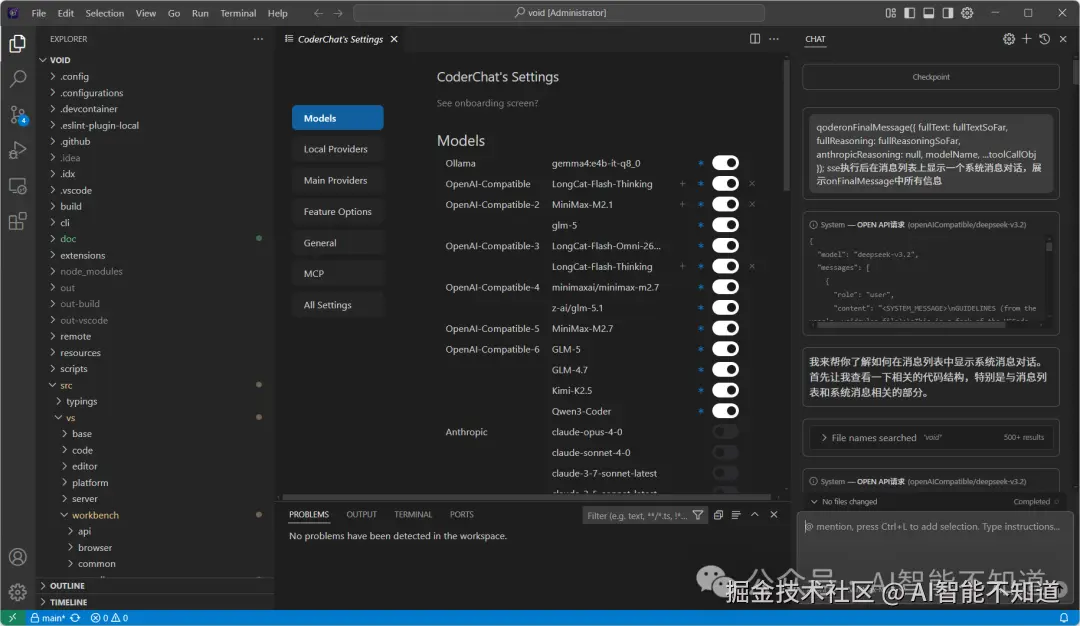Viewport: 1080px width, 626px height.
Task: Open the Explorer view in activity bar
Action: click(x=18, y=44)
